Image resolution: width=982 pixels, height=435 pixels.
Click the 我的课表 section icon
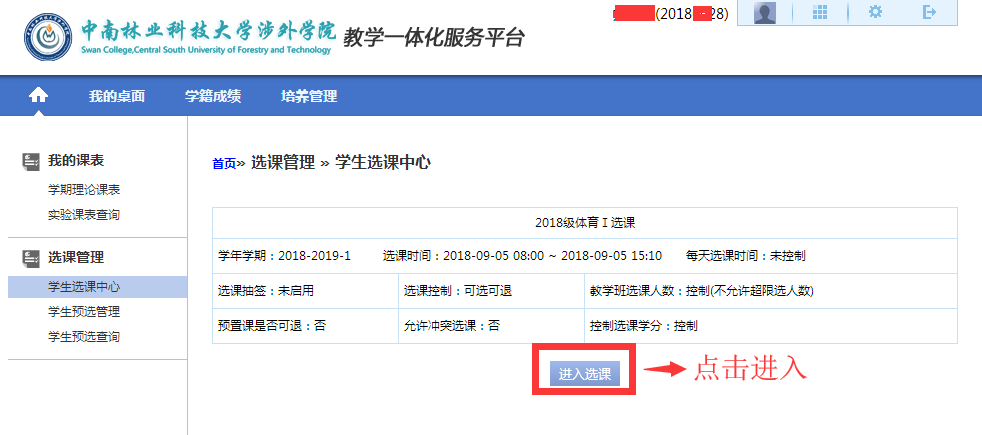coord(31,161)
